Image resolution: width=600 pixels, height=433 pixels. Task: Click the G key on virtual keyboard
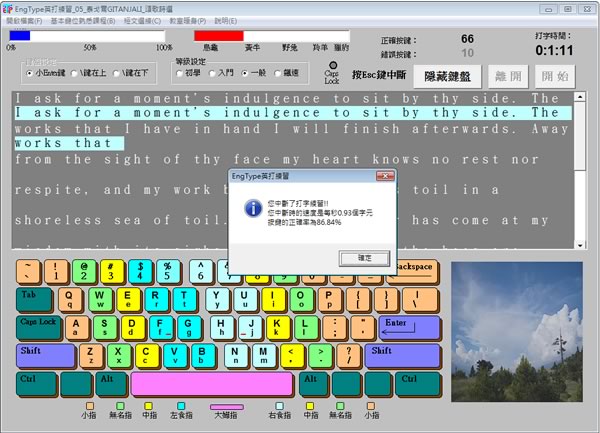point(189,328)
